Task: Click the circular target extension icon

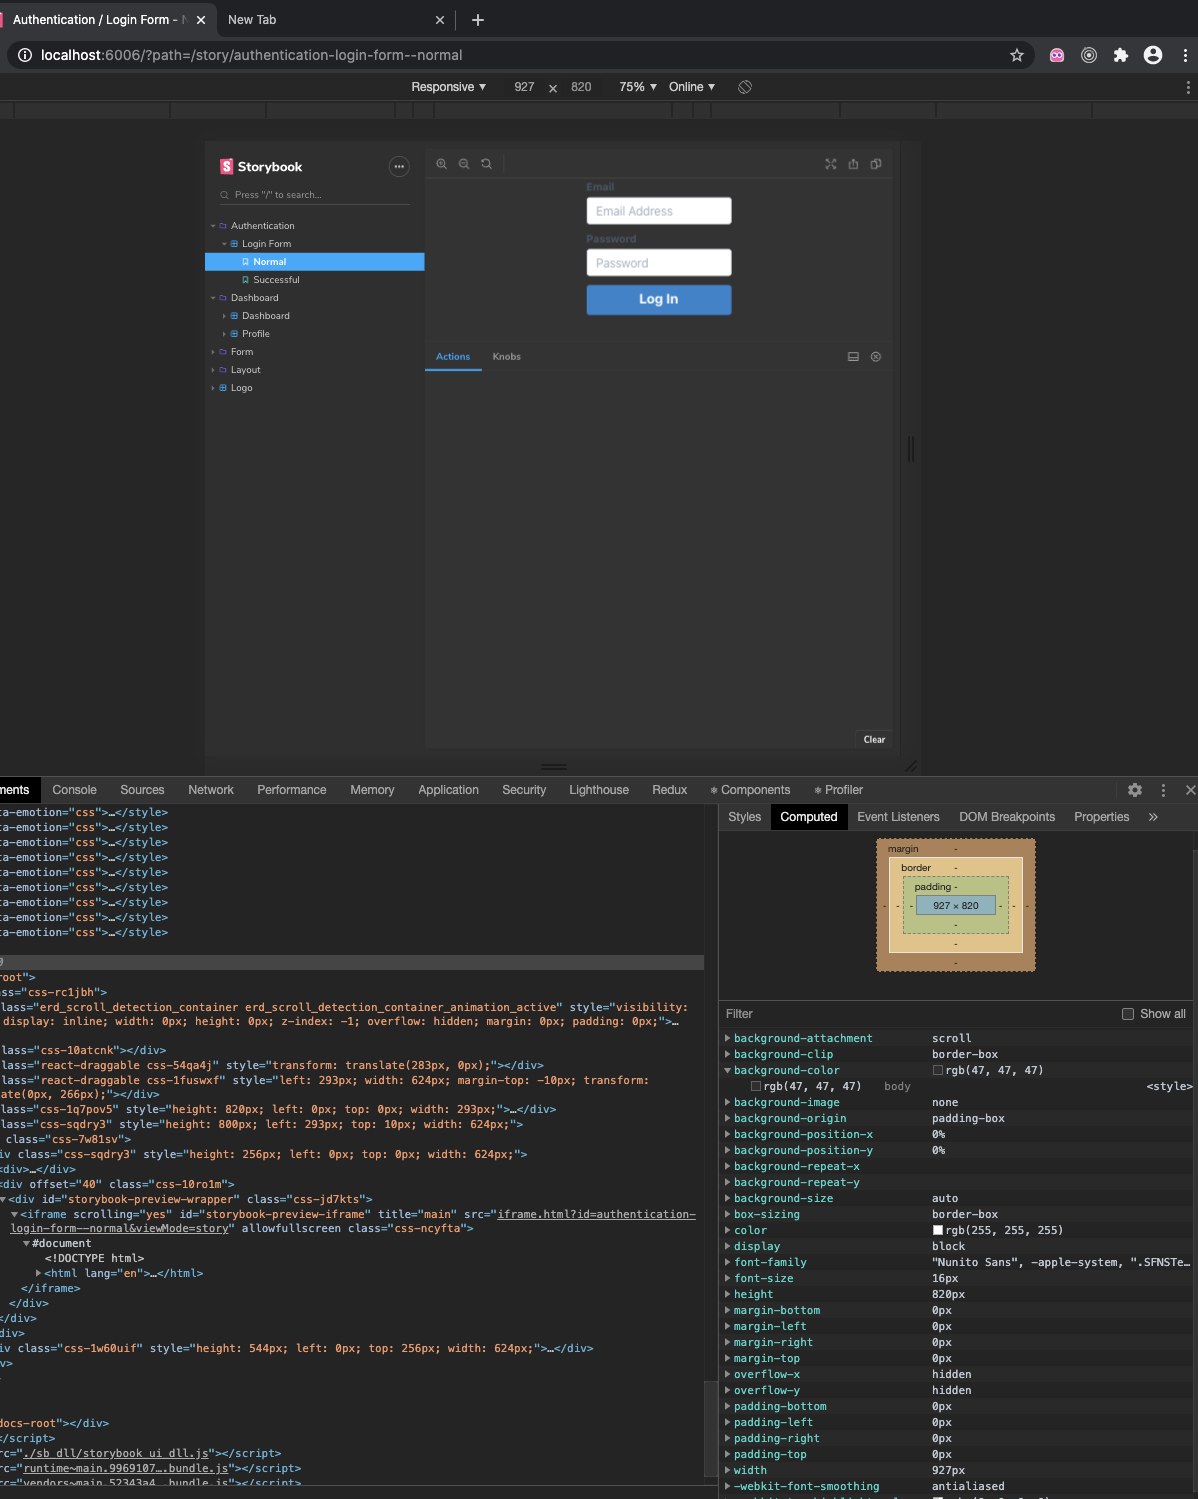Action: pos(1089,55)
